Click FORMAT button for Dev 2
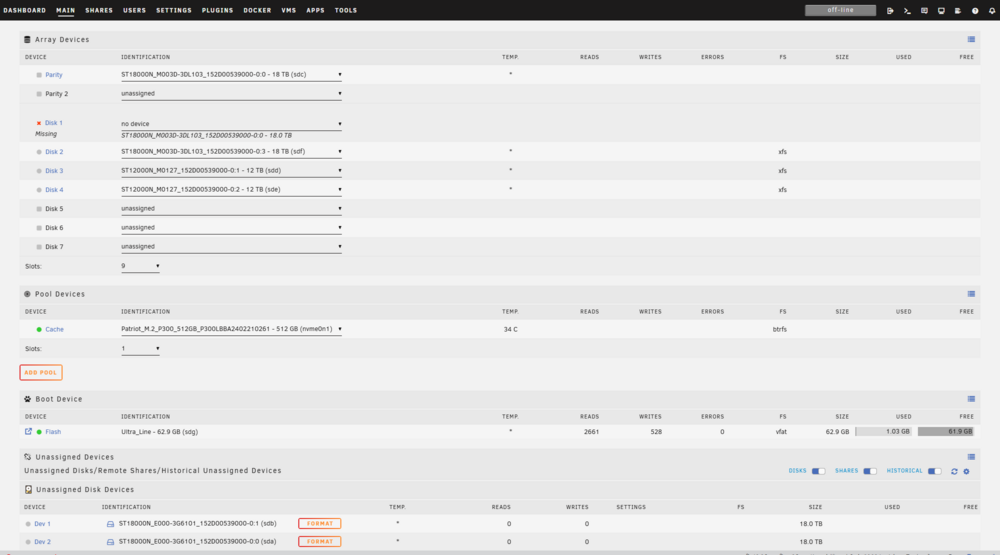 320,542
